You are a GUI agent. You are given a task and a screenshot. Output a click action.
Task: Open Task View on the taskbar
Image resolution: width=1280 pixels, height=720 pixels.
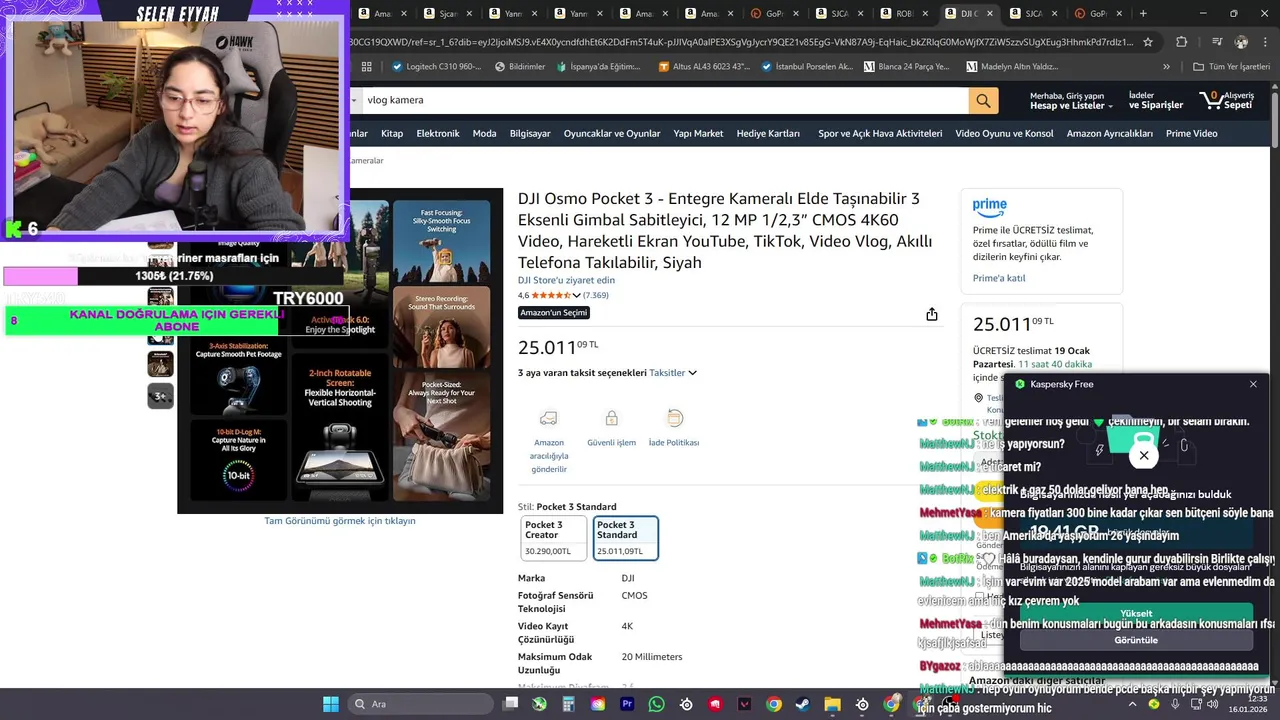click(x=511, y=704)
